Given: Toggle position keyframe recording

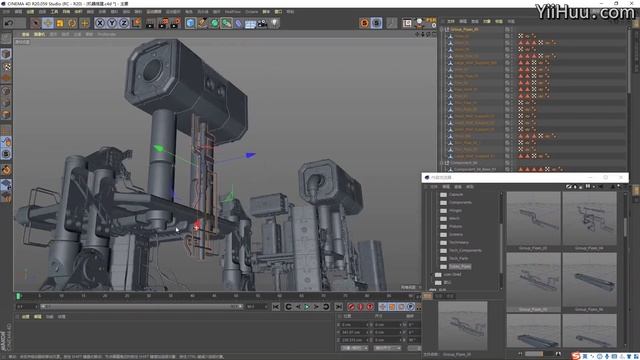Looking at the screenshot, I should click(x=382, y=307).
